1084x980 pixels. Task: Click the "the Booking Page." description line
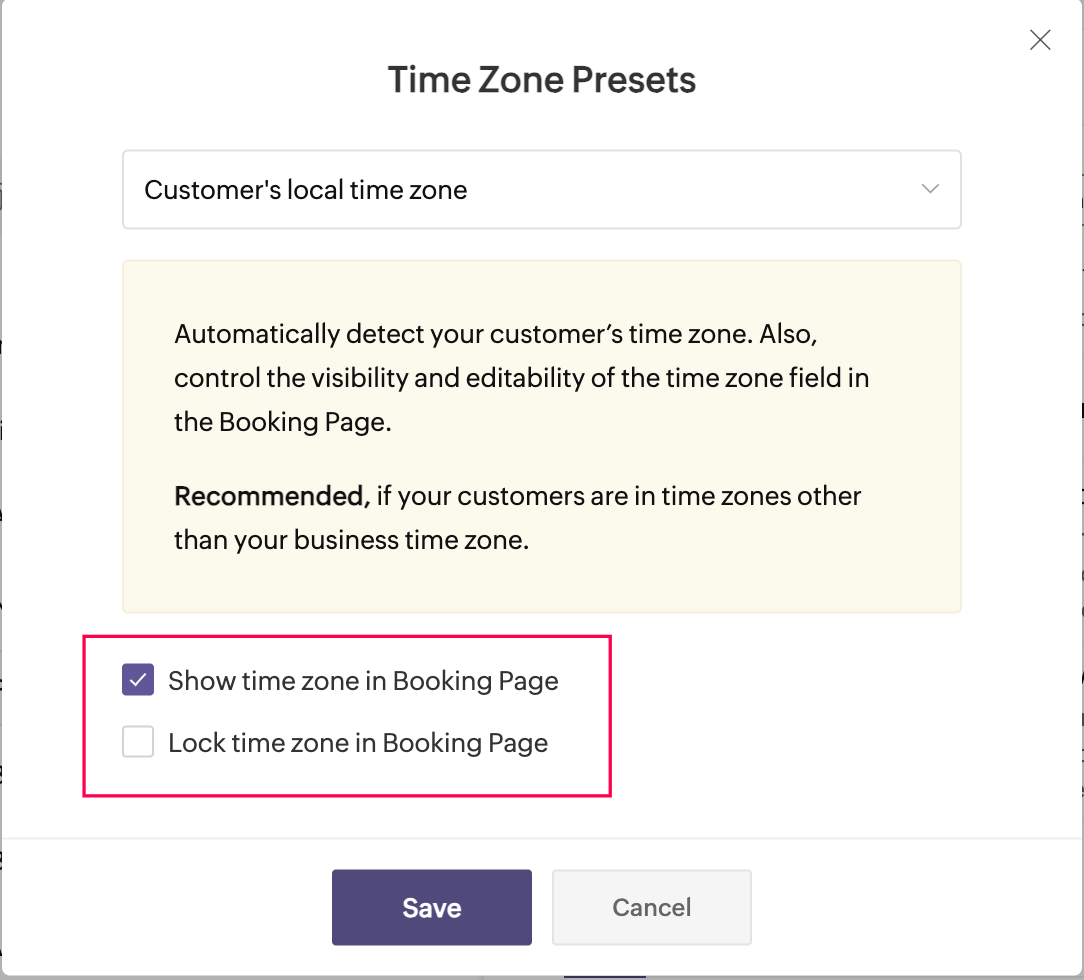click(282, 422)
